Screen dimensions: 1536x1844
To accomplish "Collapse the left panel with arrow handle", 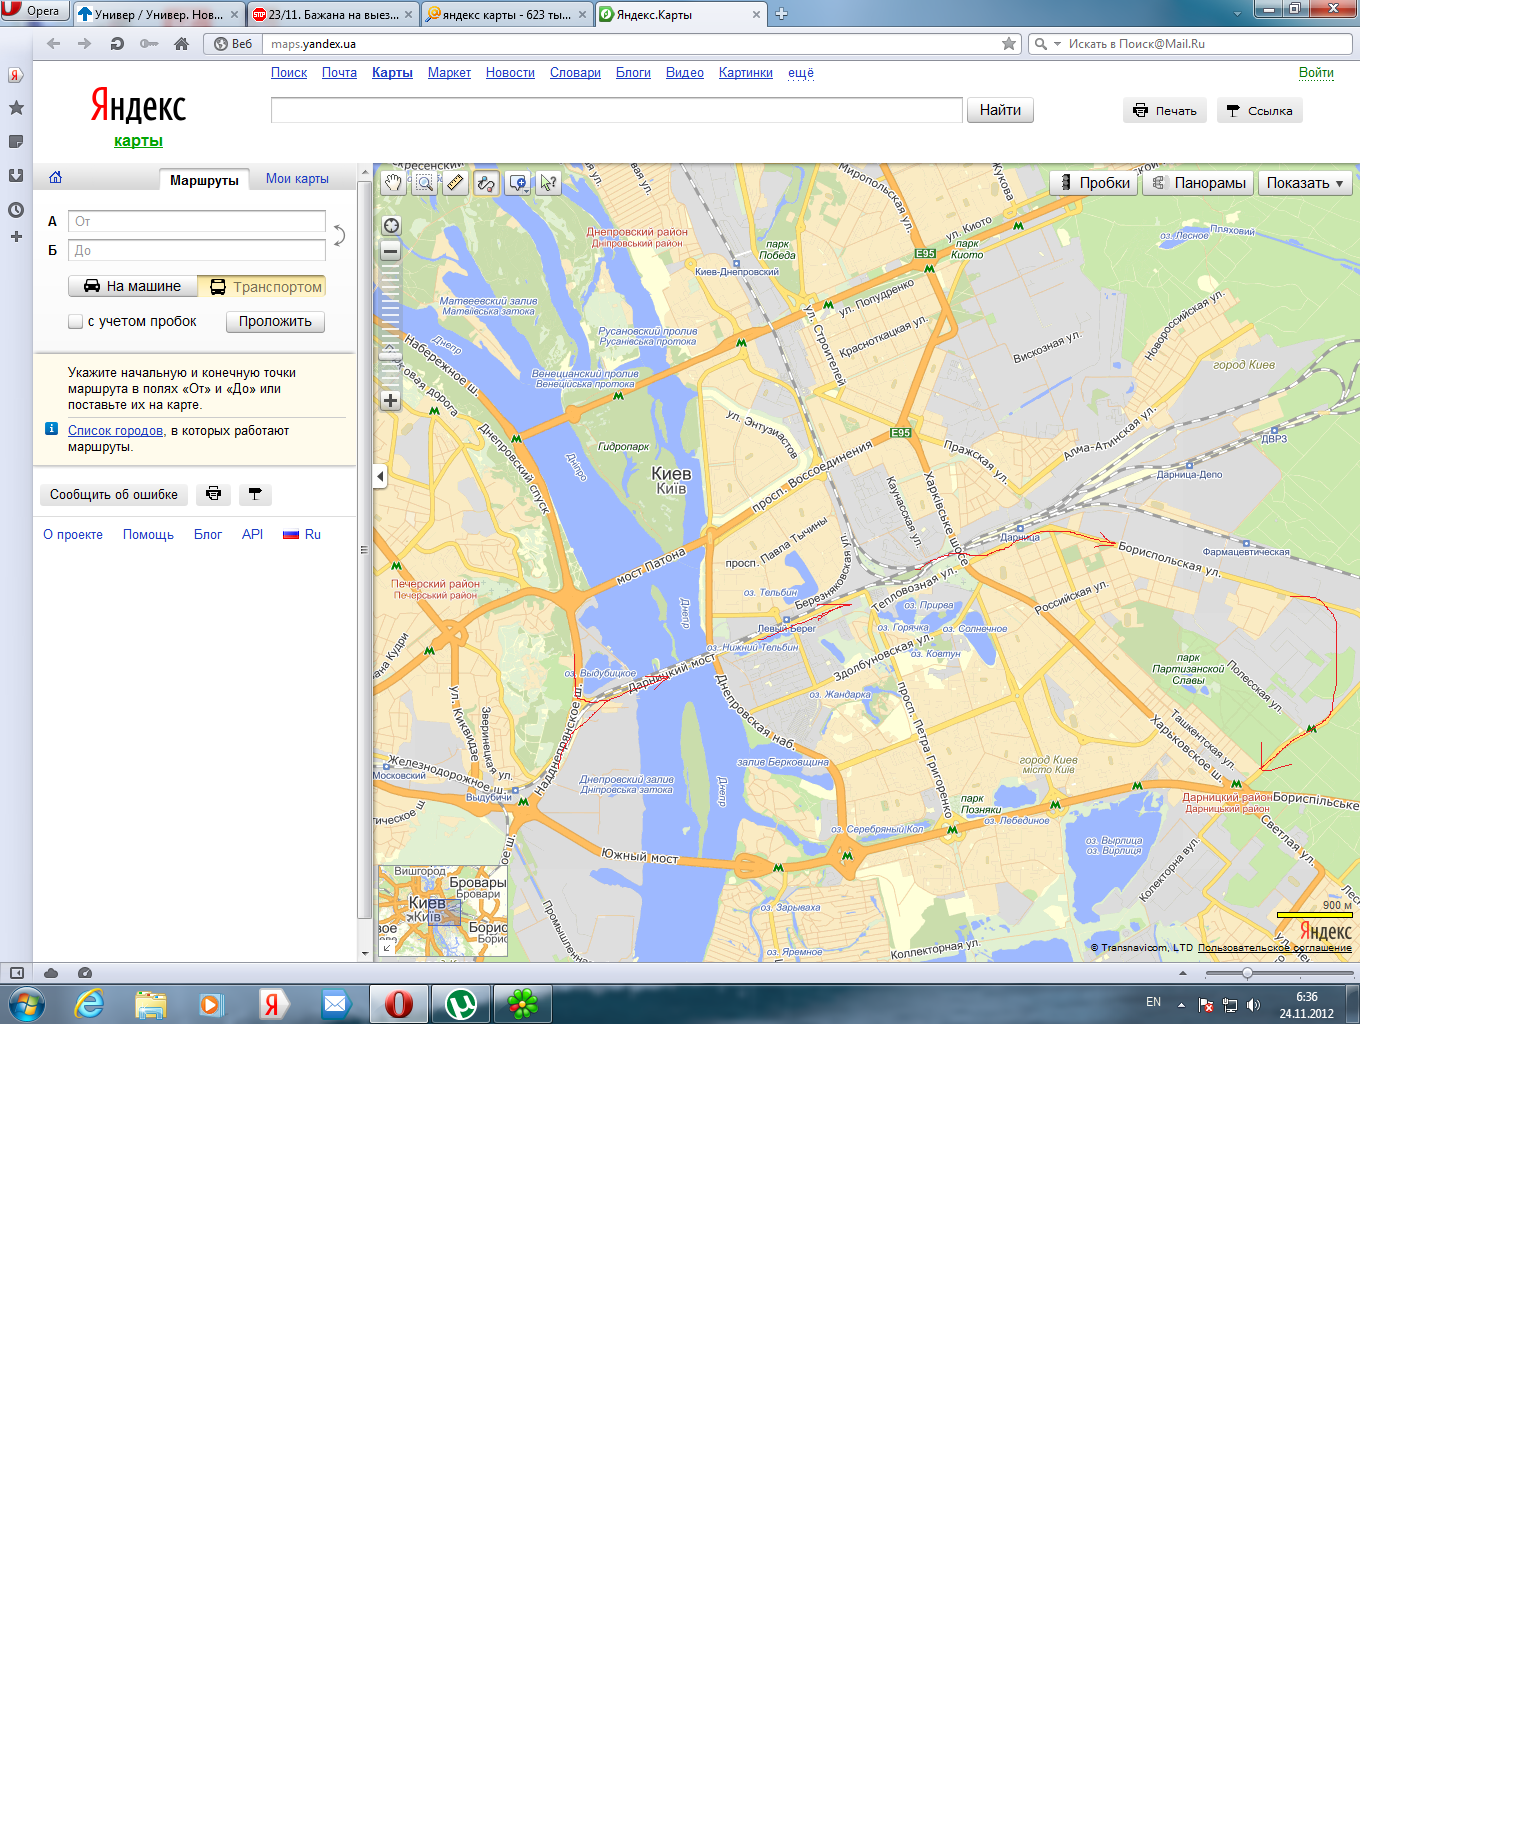I will point(380,477).
